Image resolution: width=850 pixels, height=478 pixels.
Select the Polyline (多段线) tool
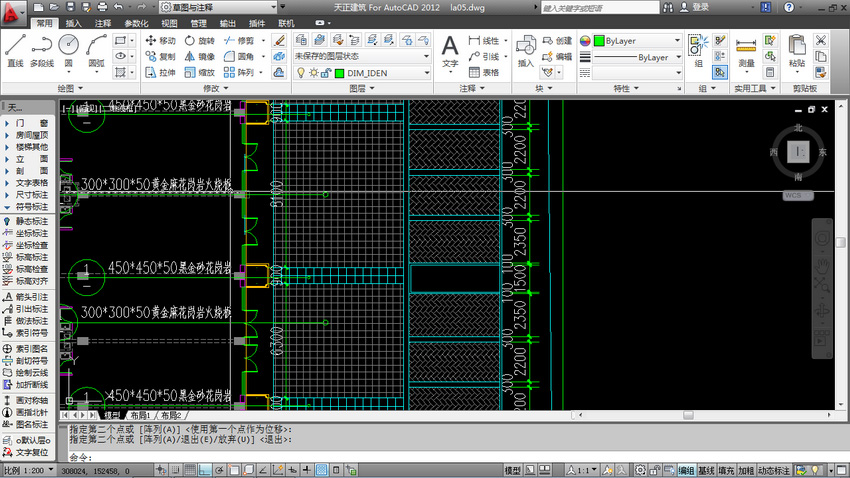(42, 50)
